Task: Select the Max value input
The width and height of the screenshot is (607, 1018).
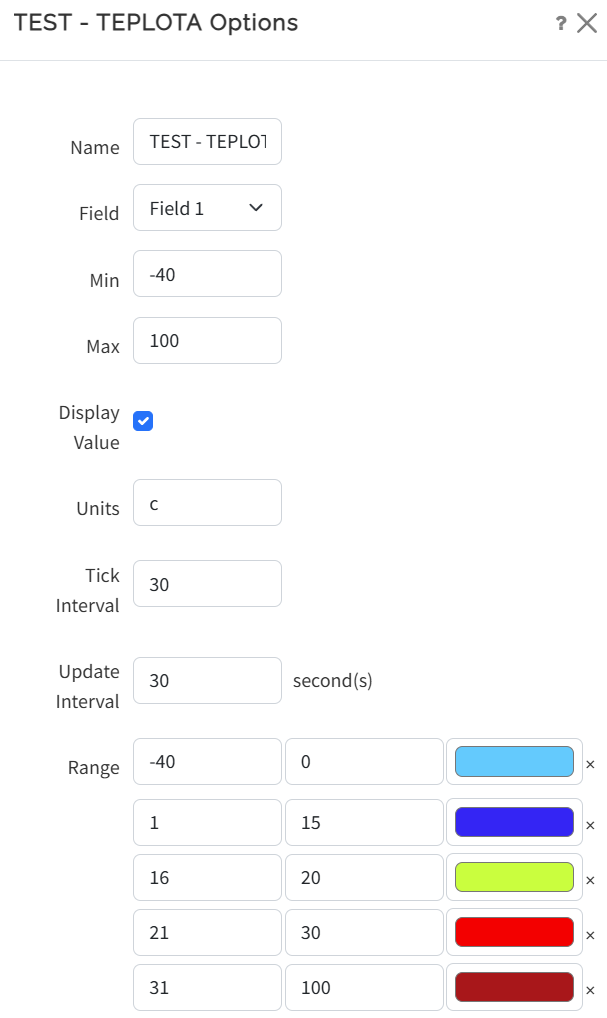Action: 207,341
